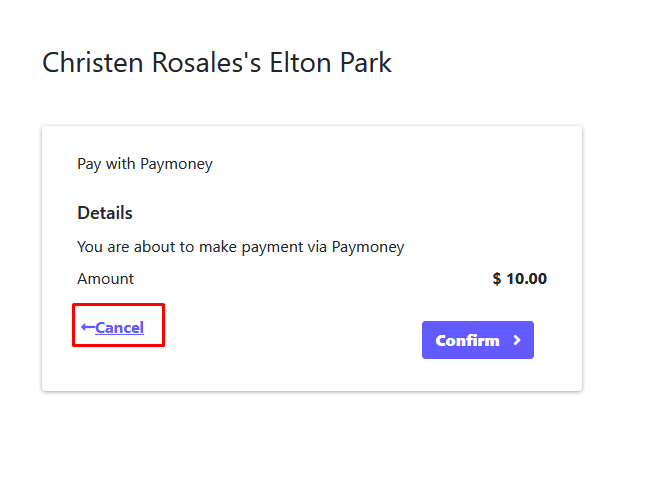649x486 pixels.
Task: Click "10.00" digits in the amount row
Action: coord(526,279)
